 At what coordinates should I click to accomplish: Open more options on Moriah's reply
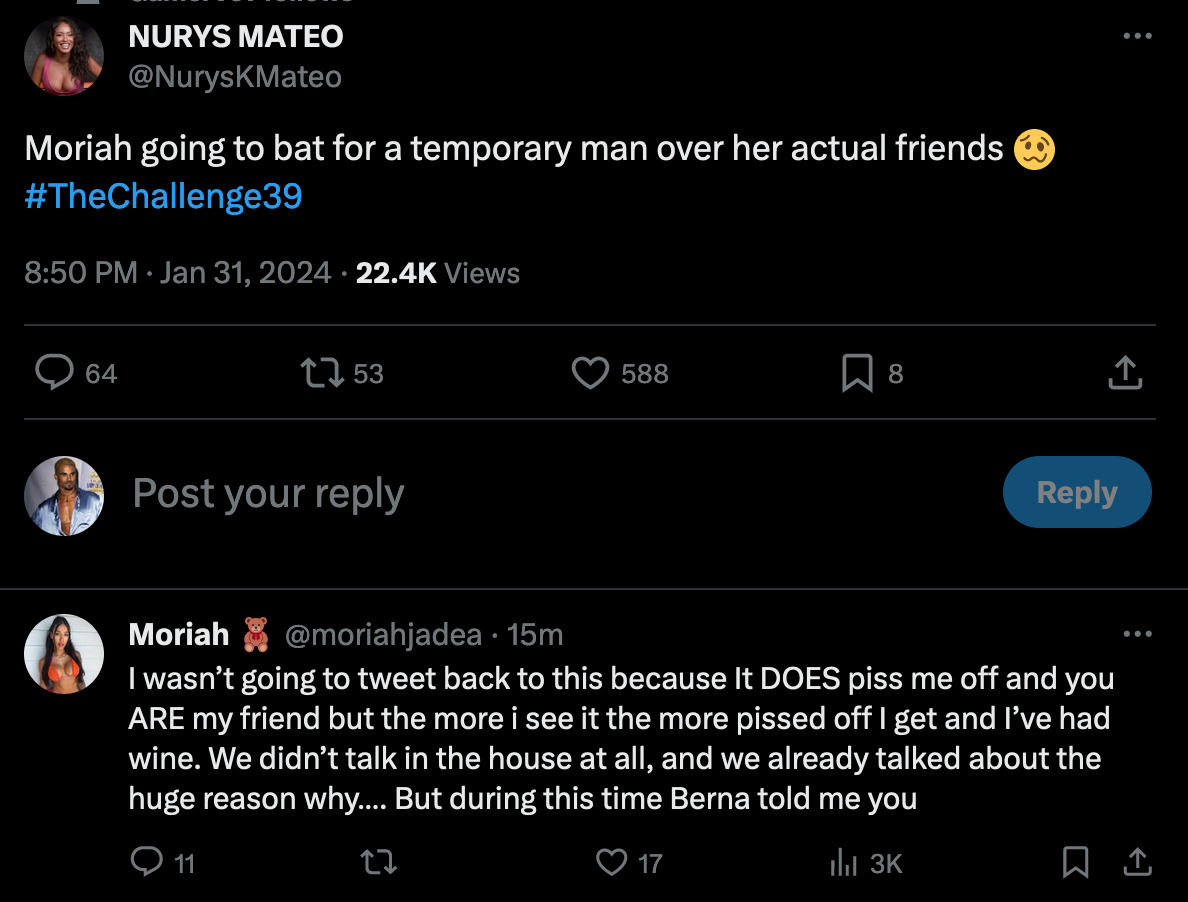point(1137,634)
